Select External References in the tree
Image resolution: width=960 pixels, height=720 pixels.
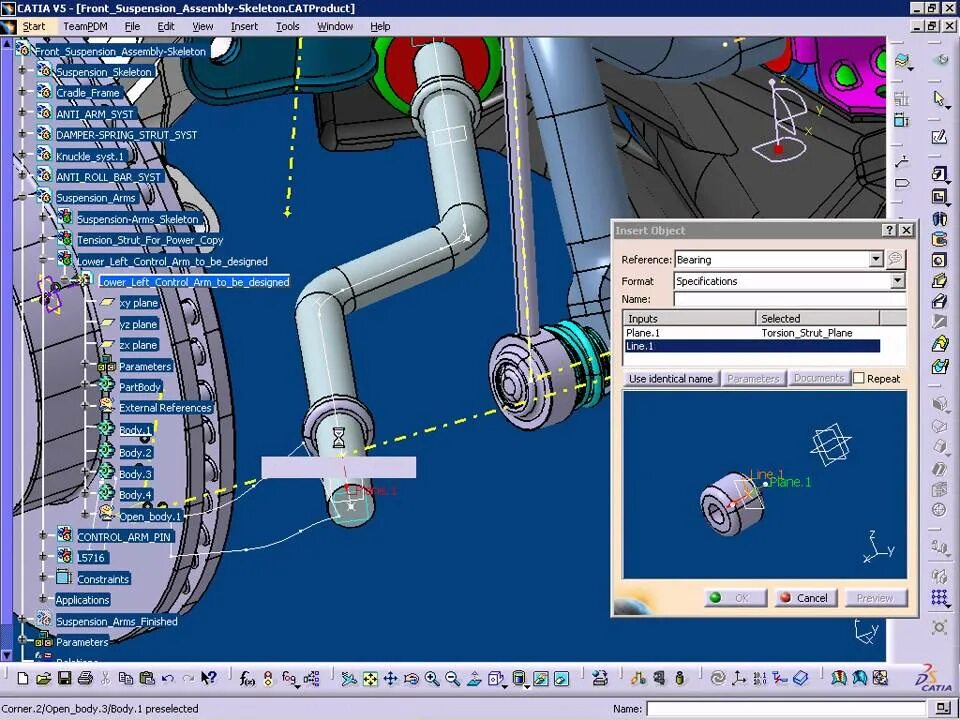pos(165,408)
